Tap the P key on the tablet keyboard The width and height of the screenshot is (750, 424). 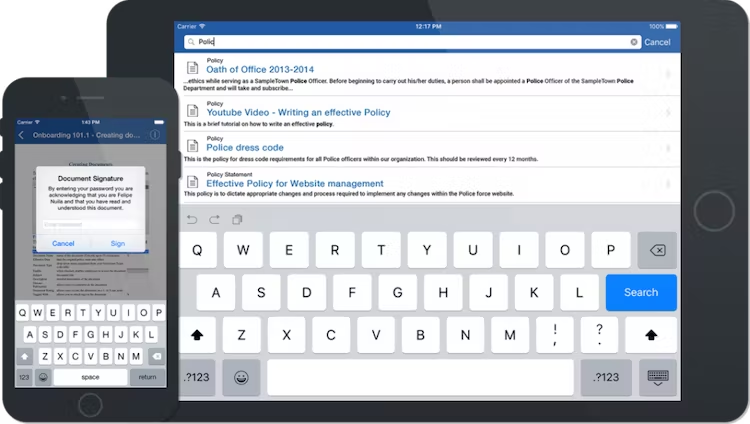(x=611, y=250)
